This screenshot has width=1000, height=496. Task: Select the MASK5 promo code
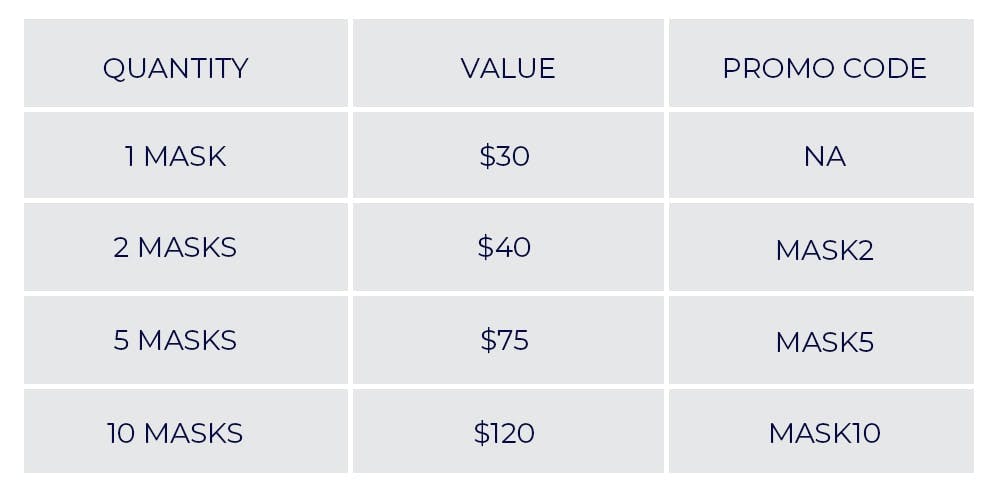tap(824, 342)
